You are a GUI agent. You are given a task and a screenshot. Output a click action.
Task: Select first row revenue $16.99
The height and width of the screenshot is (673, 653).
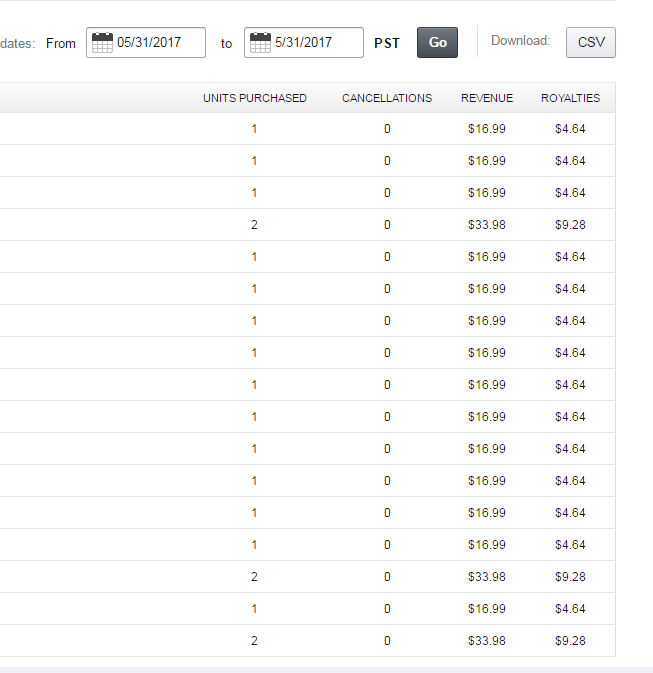(x=487, y=129)
